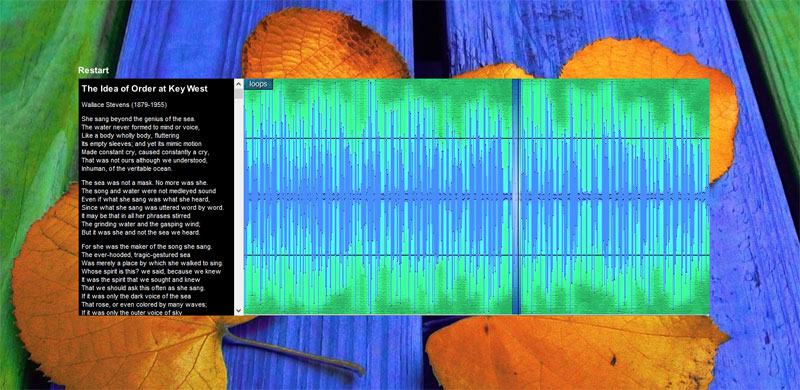
Task: Click the line "If it was only the outer voice of sky"
Action: 132,312
